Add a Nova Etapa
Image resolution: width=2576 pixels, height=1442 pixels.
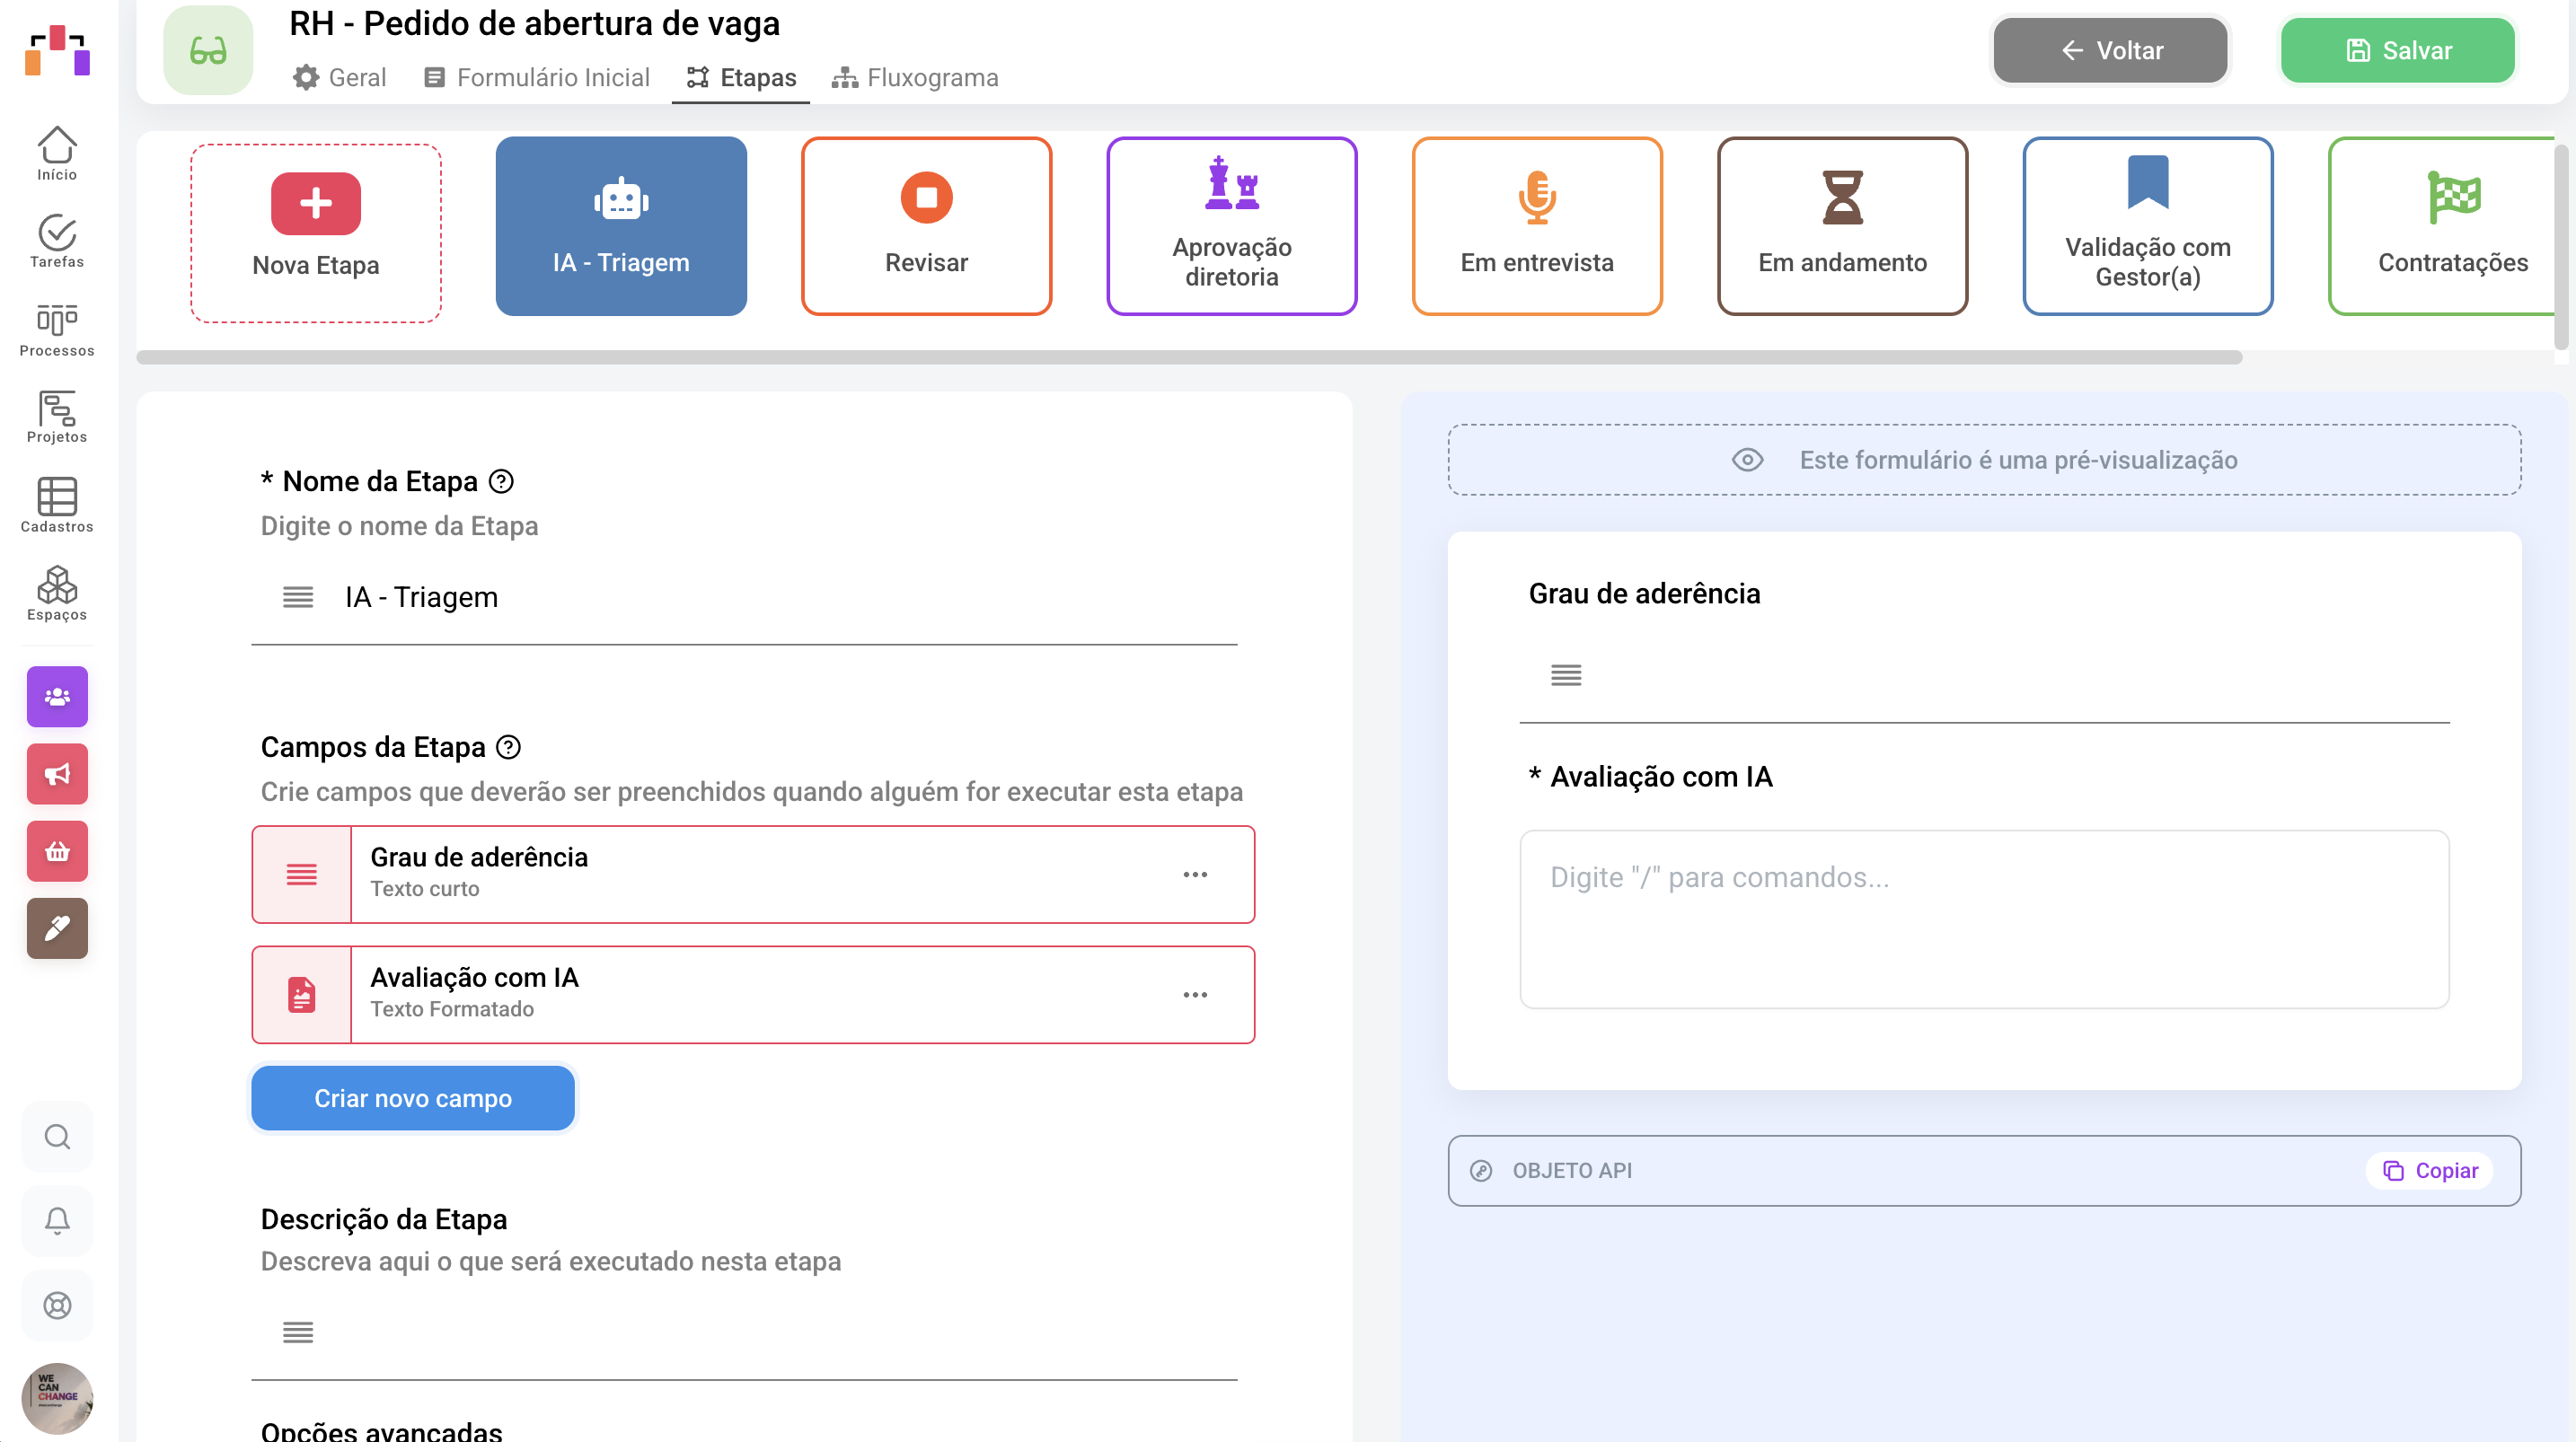(x=316, y=232)
